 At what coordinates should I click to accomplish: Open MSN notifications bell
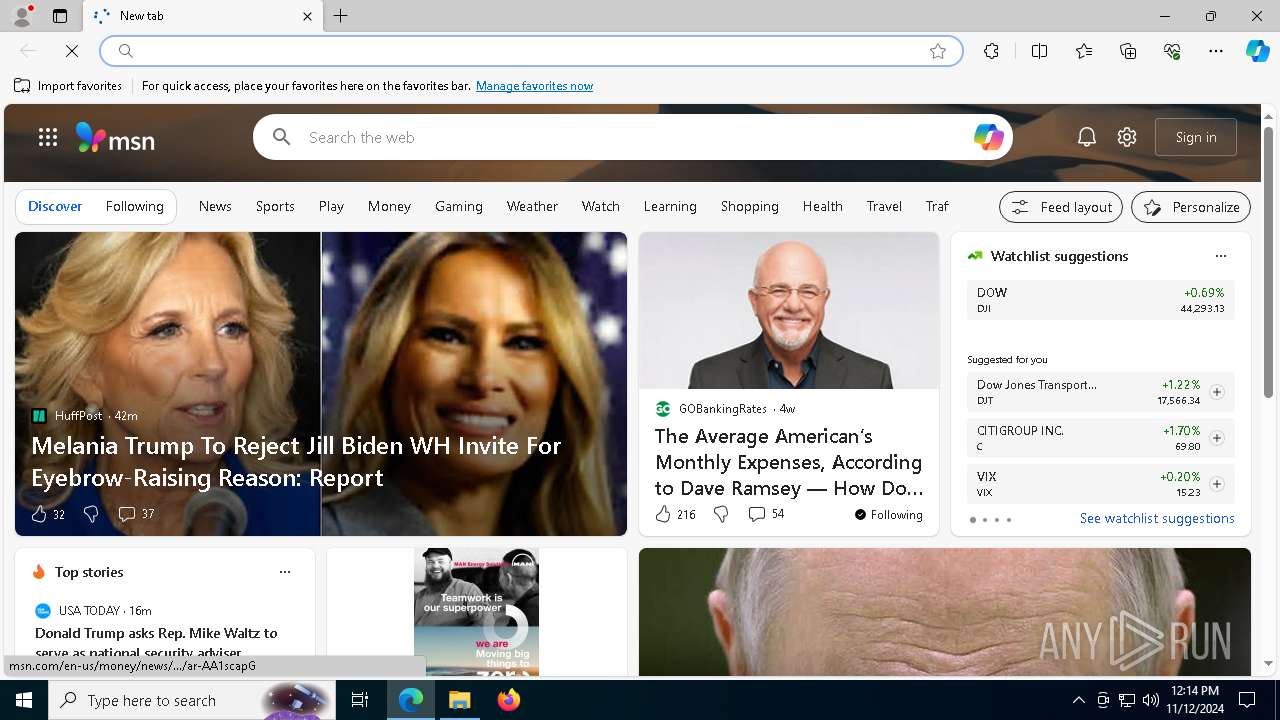(x=1087, y=138)
